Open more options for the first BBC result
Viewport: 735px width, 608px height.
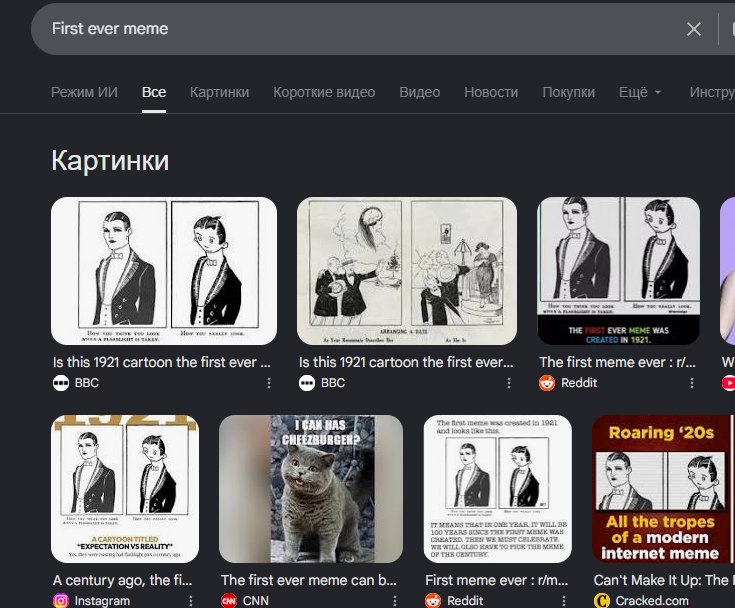tap(269, 383)
